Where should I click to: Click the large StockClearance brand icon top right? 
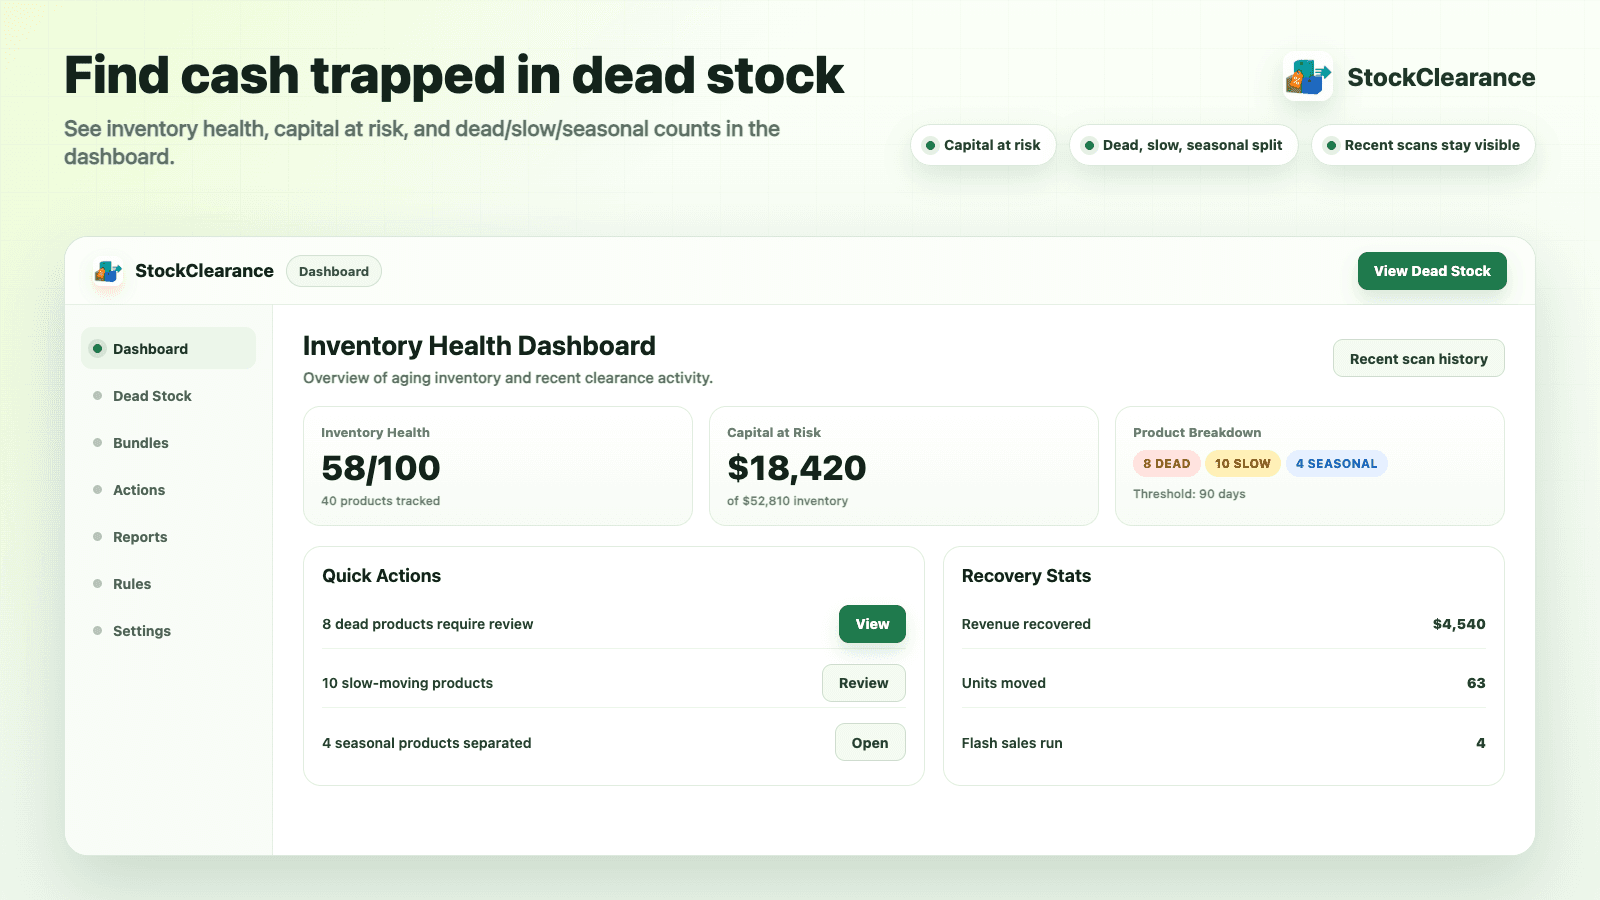click(1308, 77)
